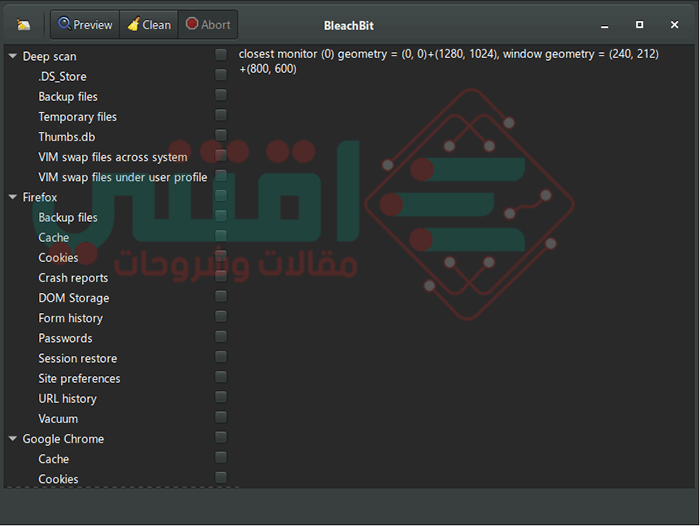Toggle the Temporary files checkbox

pyautogui.click(x=221, y=115)
